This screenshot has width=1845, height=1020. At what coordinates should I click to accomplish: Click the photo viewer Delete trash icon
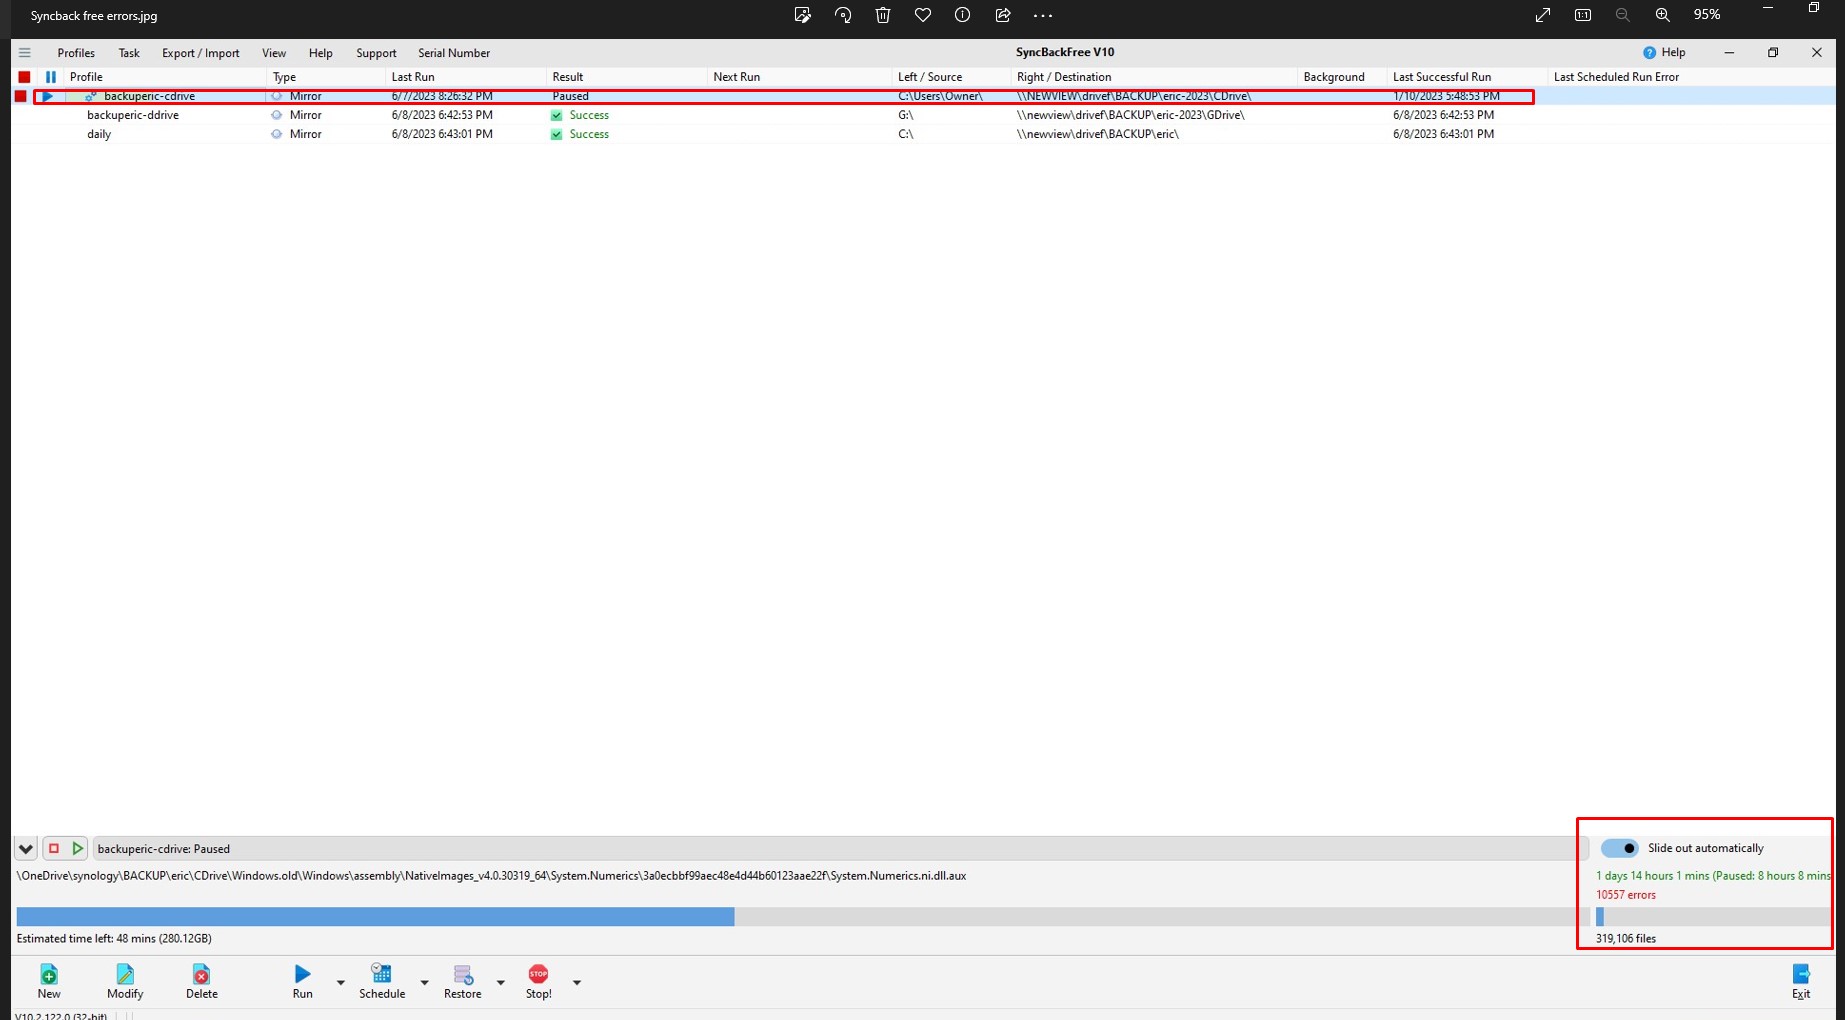click(883, 15)
